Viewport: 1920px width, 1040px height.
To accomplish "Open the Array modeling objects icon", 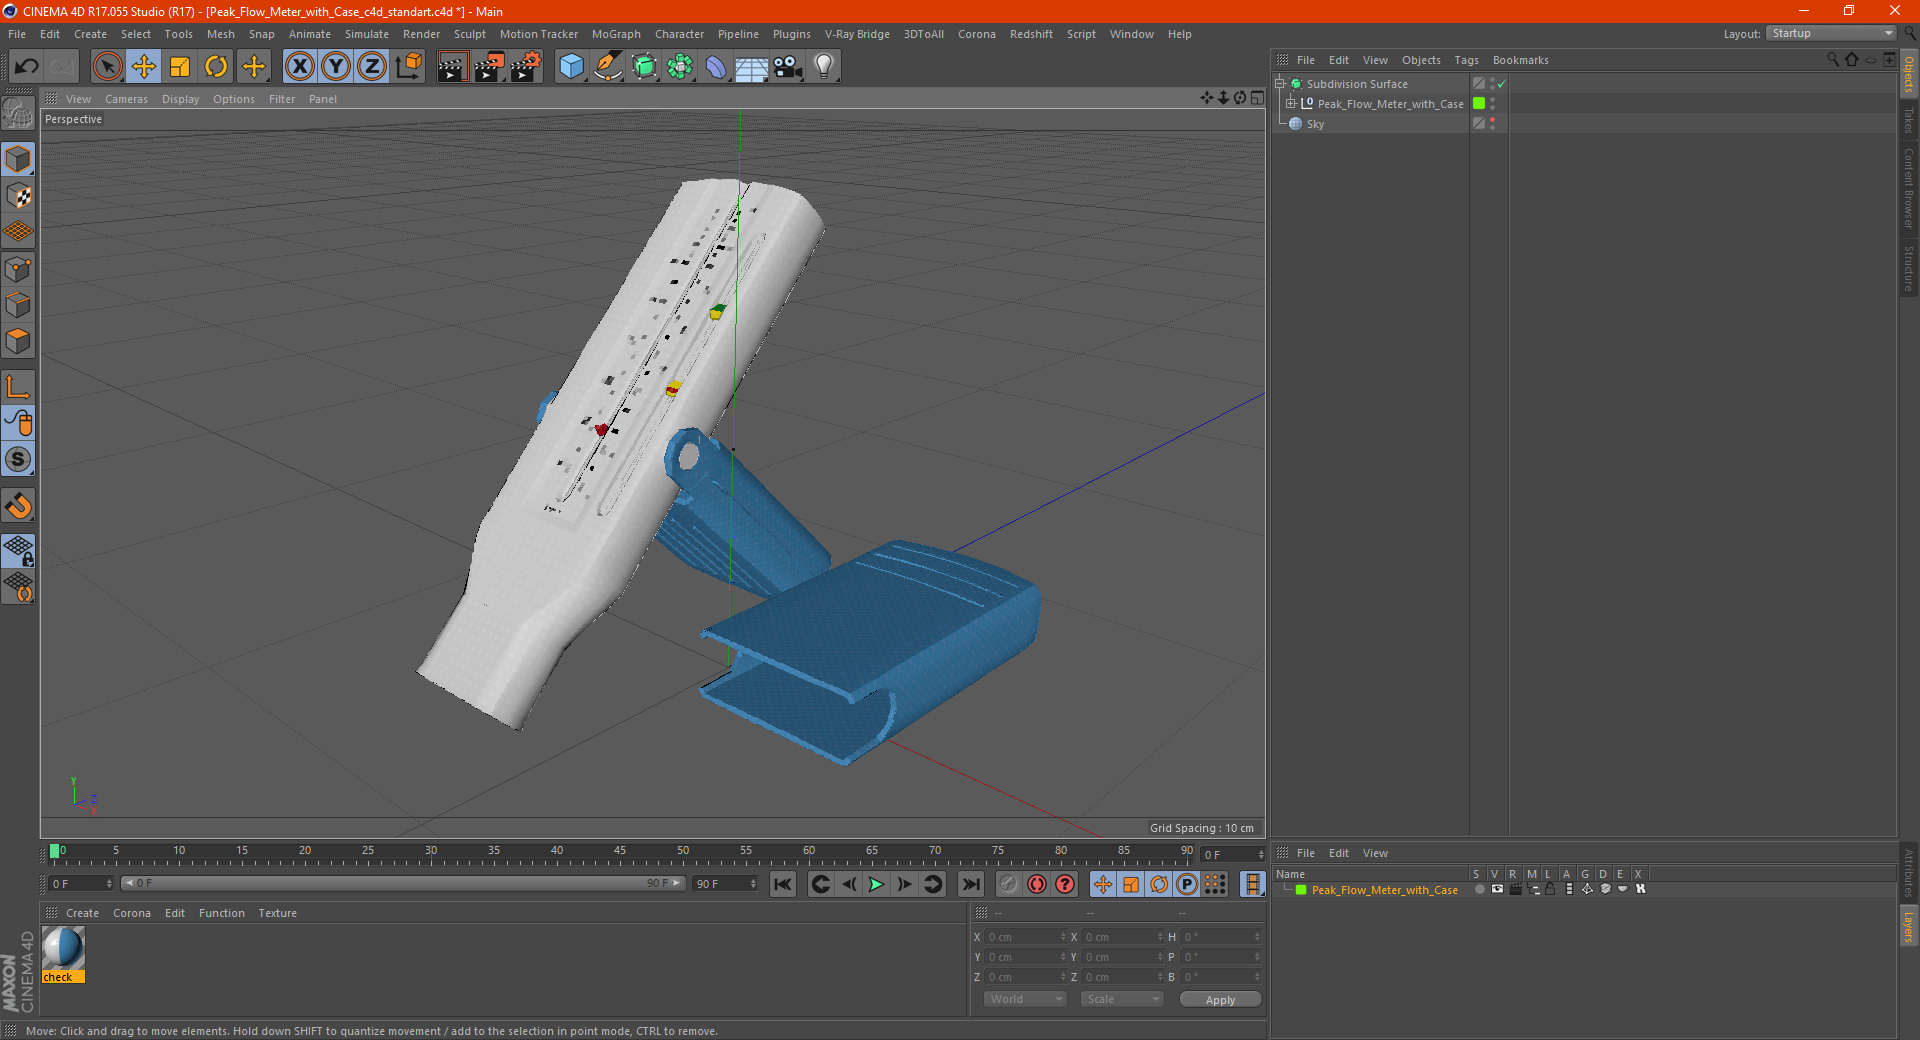I will (680, 67).
